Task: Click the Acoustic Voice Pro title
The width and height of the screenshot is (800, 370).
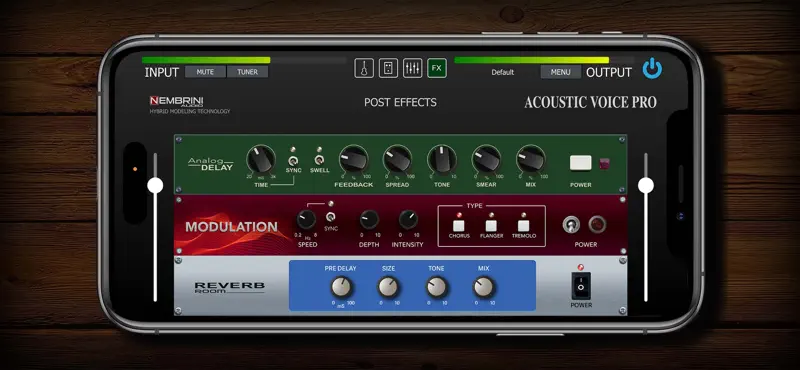Action: (590, 102)
